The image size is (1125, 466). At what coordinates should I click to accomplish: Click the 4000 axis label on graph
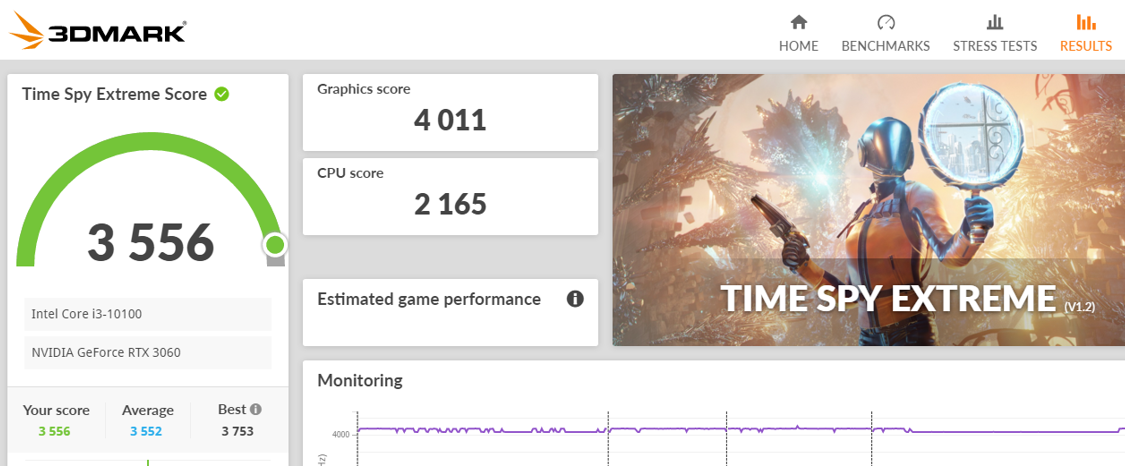[341, 434]
